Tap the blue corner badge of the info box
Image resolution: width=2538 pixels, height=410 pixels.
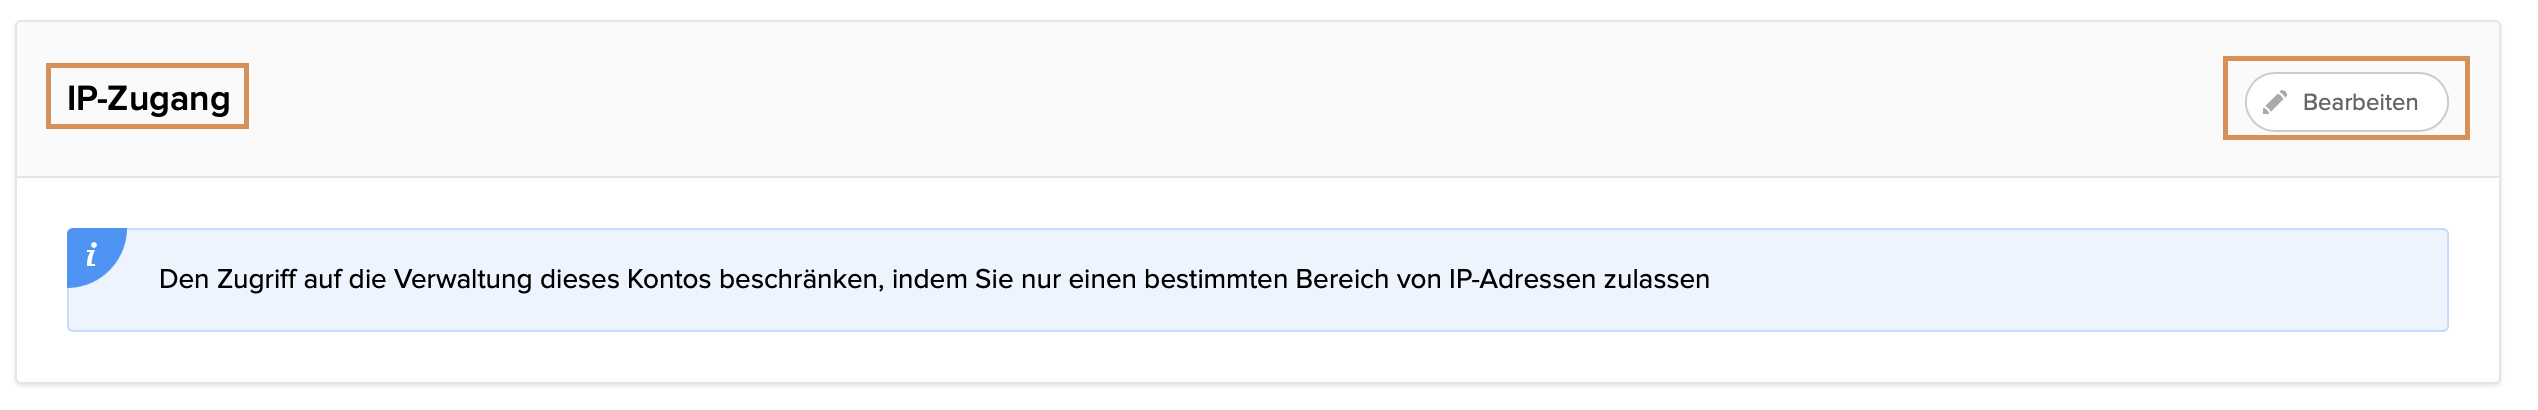(94, 256)
